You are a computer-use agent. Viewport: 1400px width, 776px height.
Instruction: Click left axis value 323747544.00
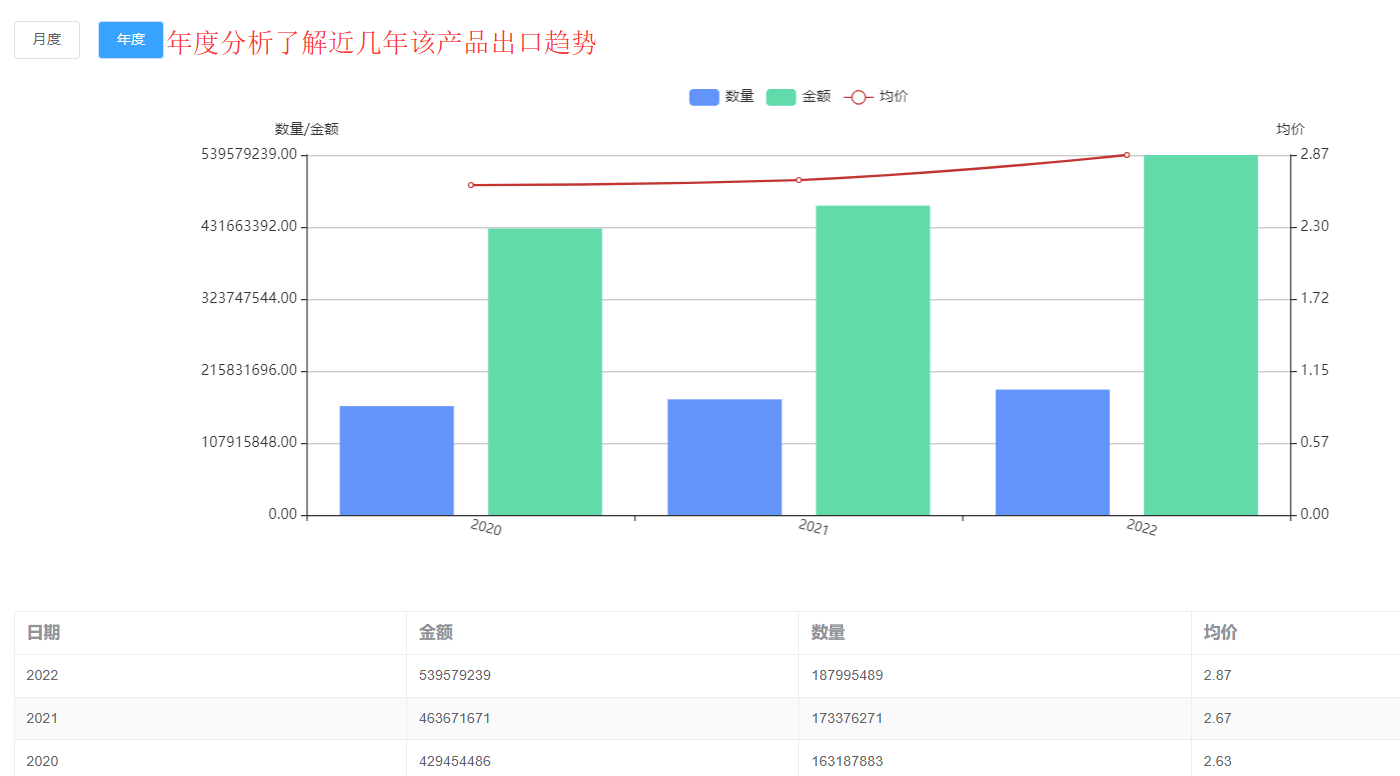click(x=249, y=299)
